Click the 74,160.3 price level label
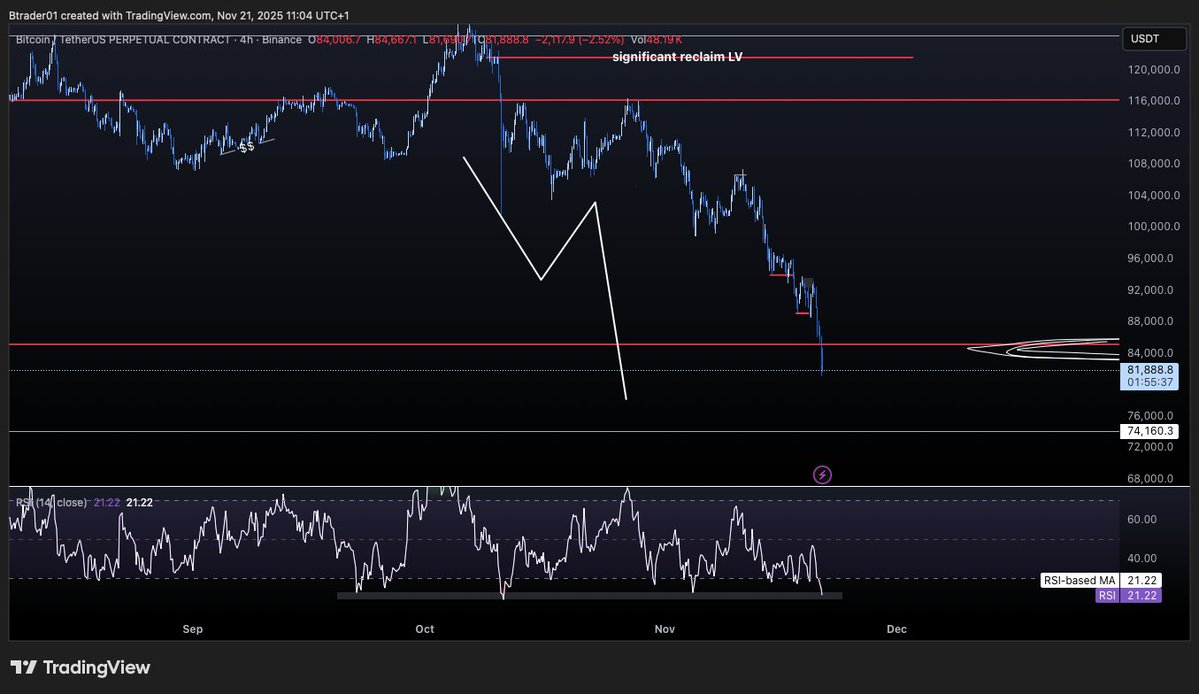The width and height of the screenshot is (1199, 694). click(x=1148, y=431)
